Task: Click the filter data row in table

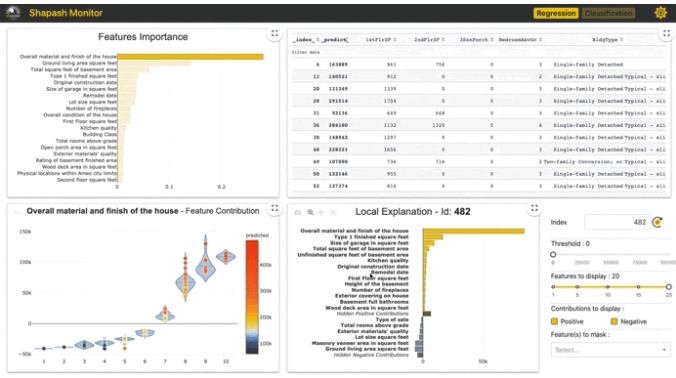Action: pos(479,52)
